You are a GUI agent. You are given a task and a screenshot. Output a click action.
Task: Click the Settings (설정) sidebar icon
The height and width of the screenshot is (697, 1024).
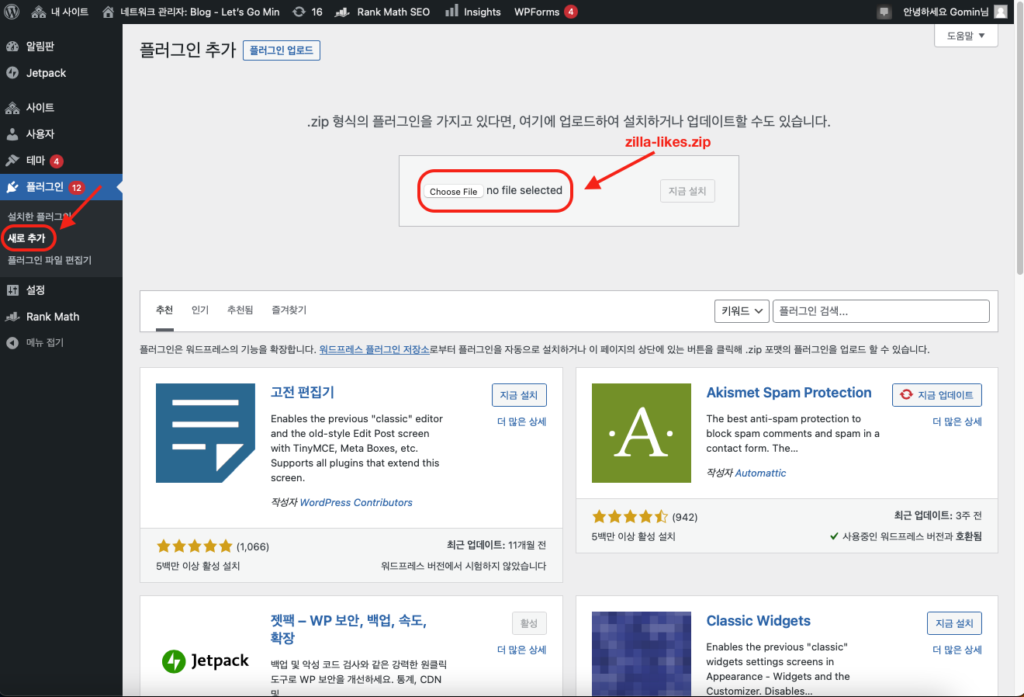(x=12, y=290)
